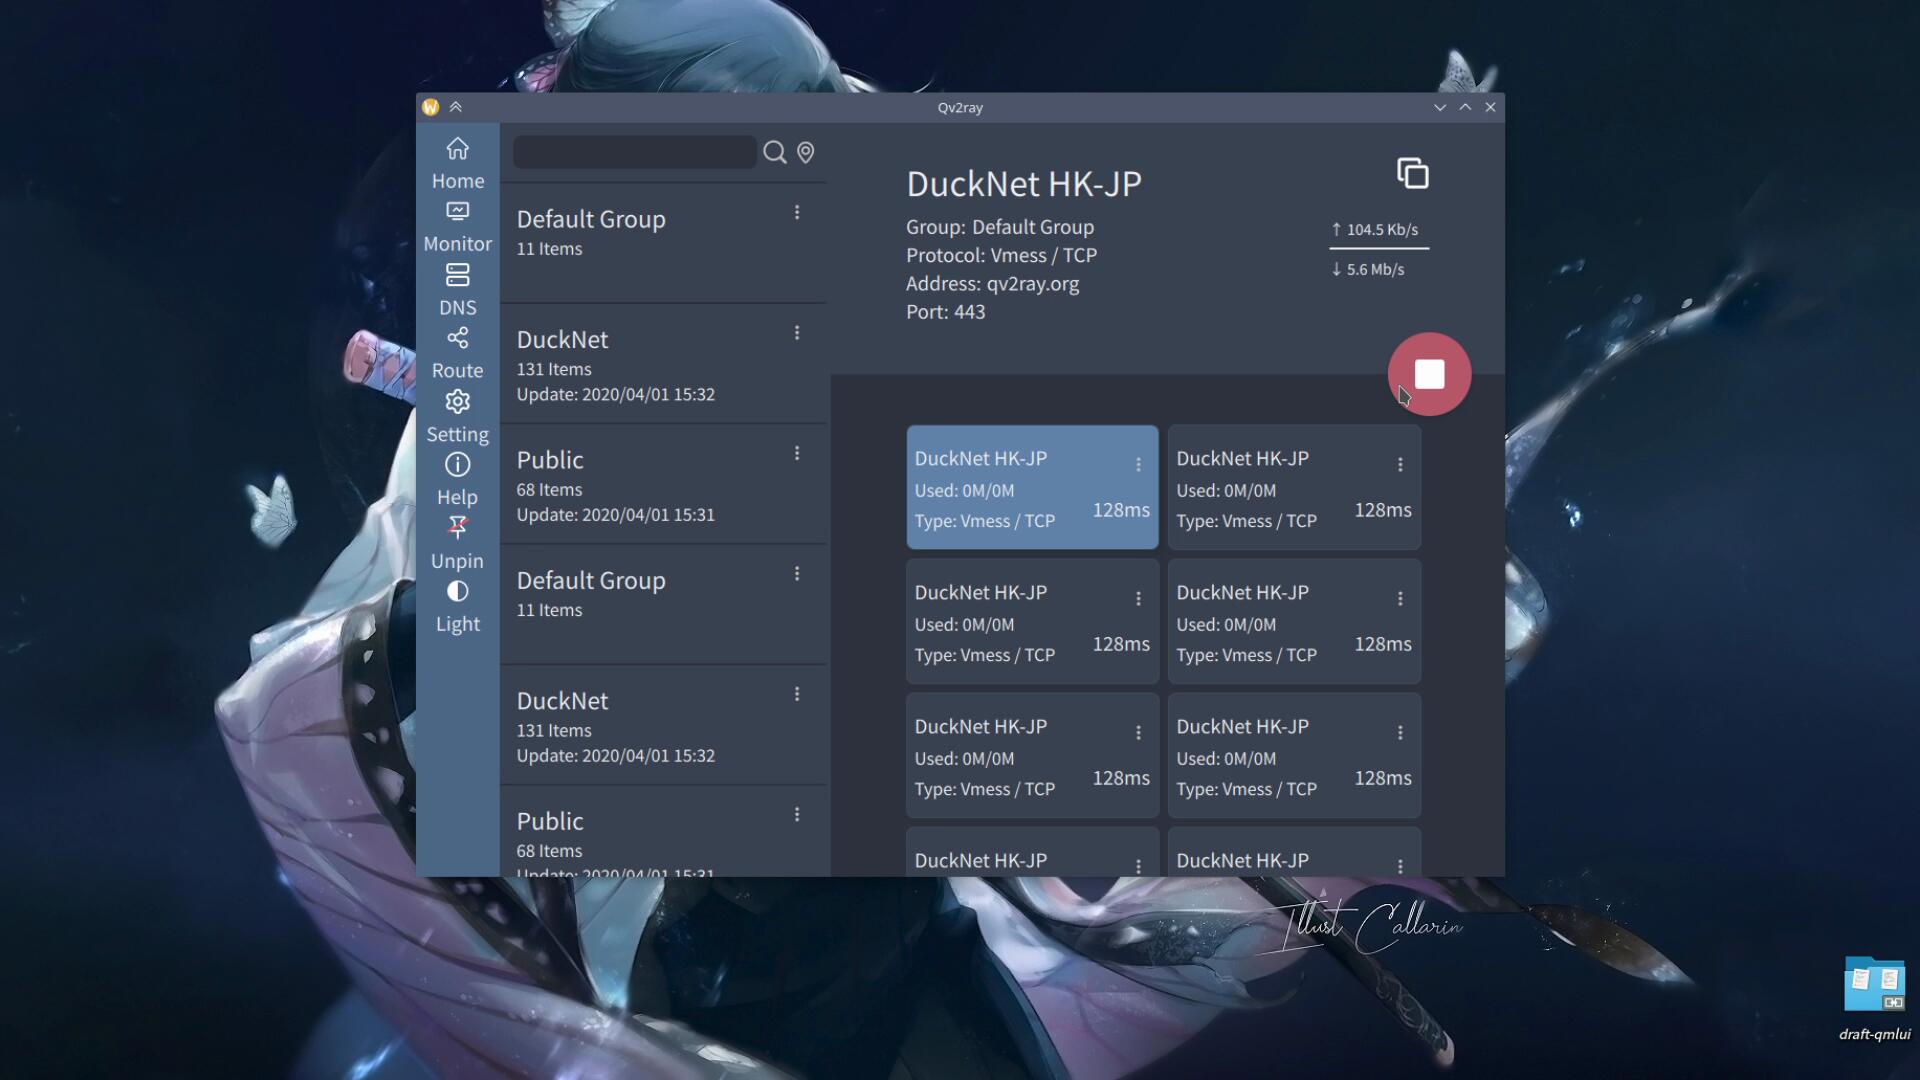
Task: Open the three-dot menu of the top Default Group
Action: point(797,212)
